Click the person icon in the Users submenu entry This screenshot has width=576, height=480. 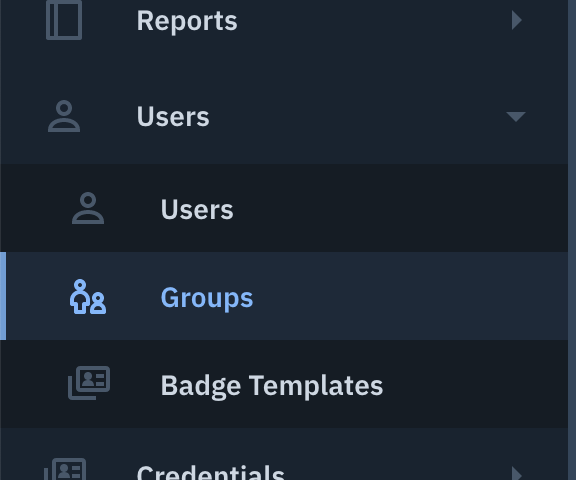click(88, 208)
